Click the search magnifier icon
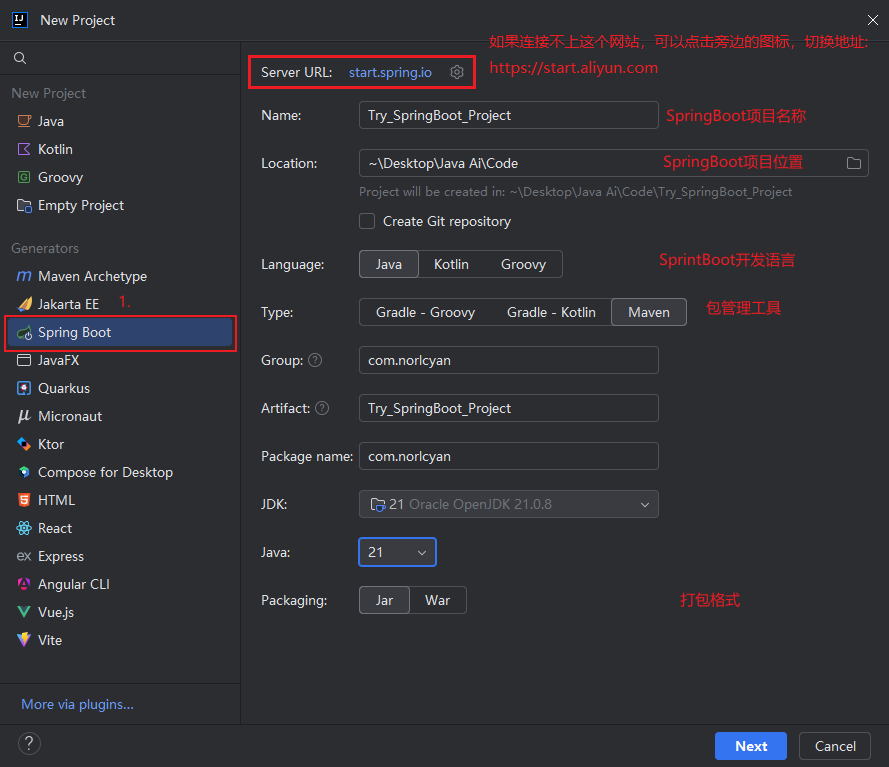The height and width of the screenshot is (767, 889). click(x=20, y=58)
